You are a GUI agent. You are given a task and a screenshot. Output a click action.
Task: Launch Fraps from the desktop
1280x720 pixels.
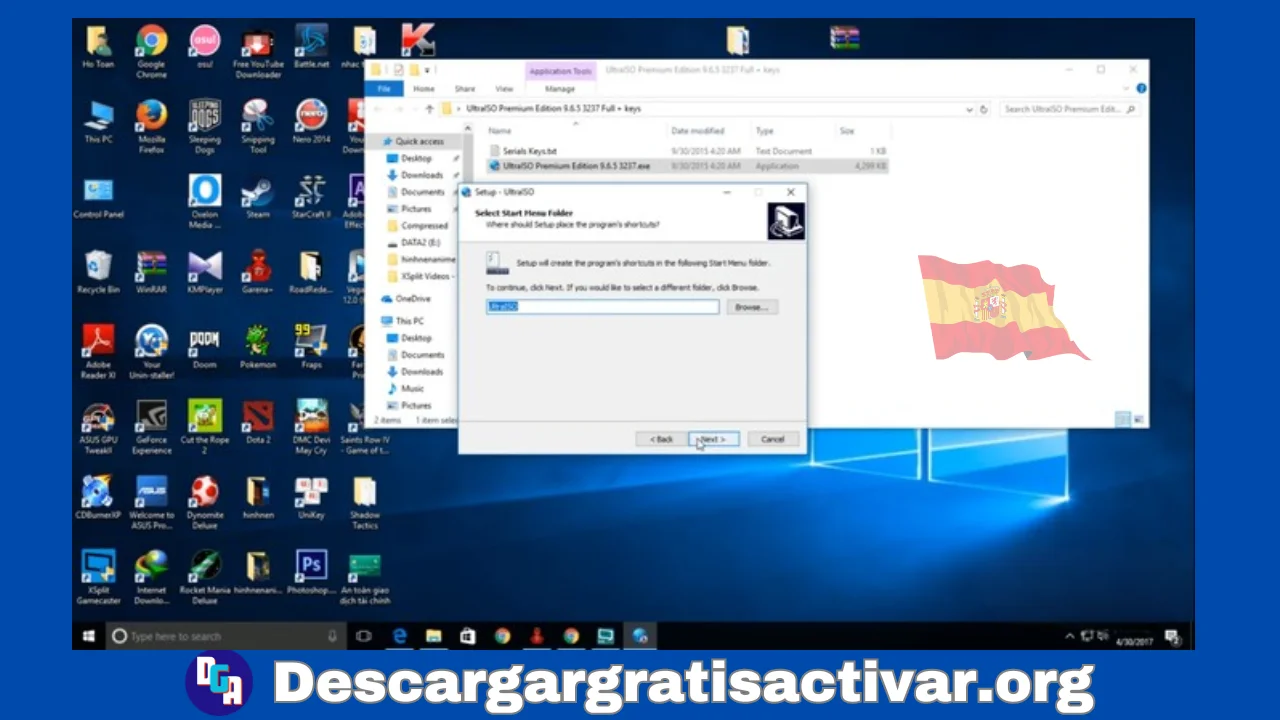(311, 347)
